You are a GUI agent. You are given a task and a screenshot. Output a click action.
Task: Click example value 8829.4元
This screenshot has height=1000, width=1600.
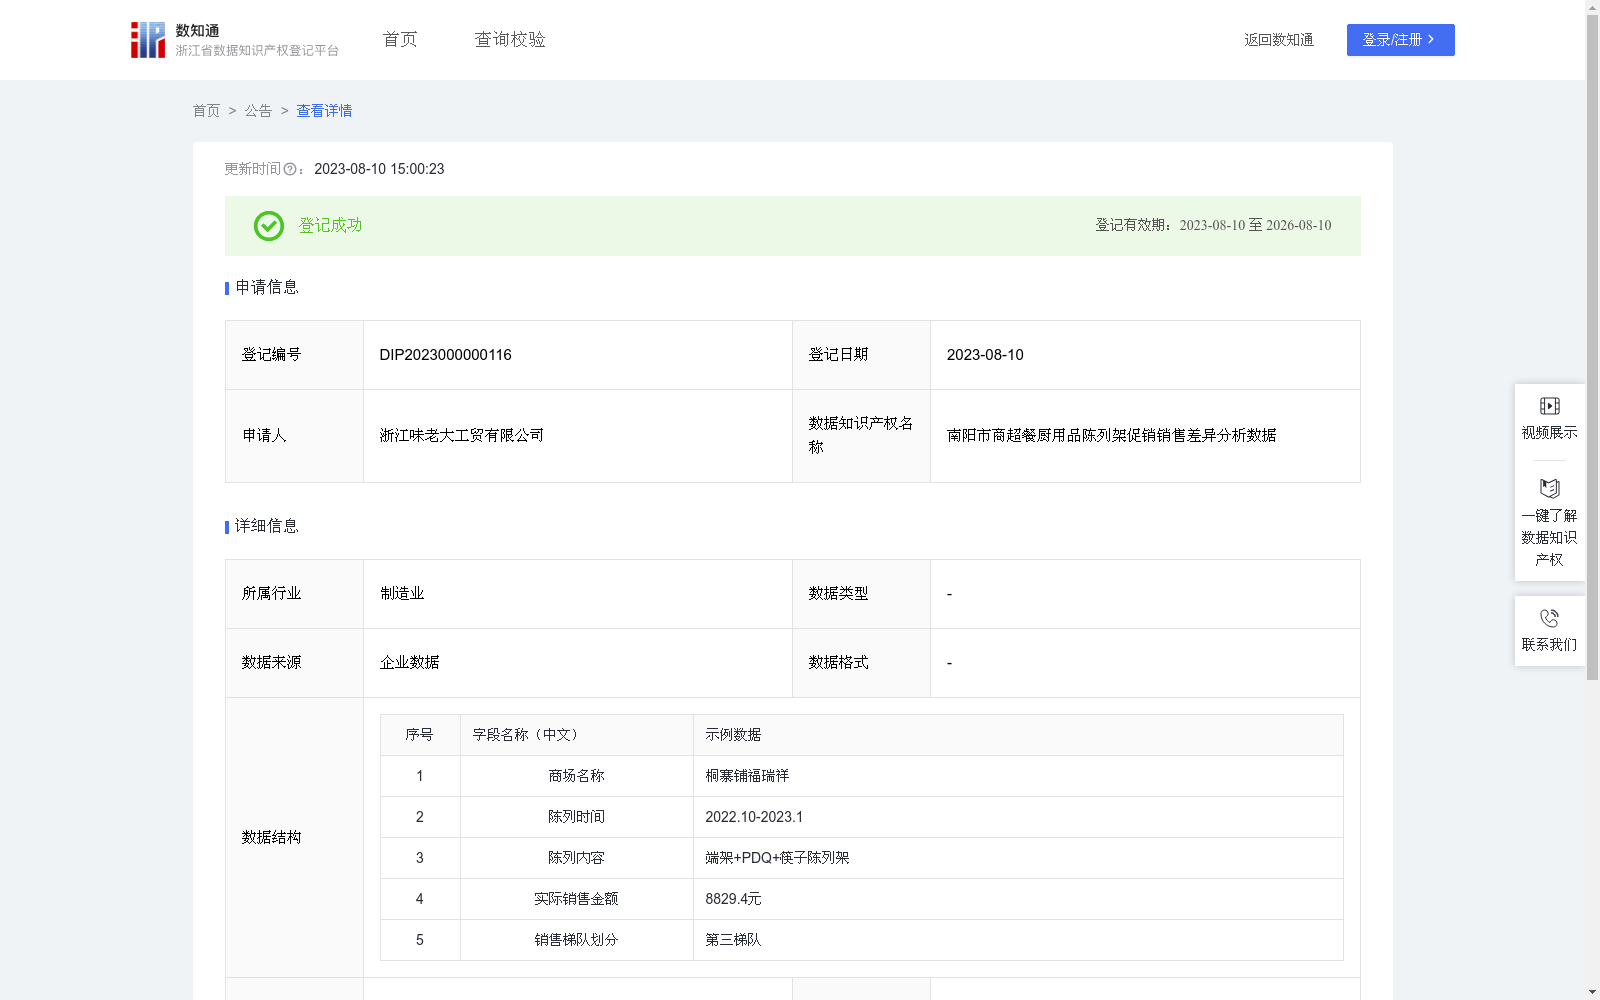coord(733,899)
